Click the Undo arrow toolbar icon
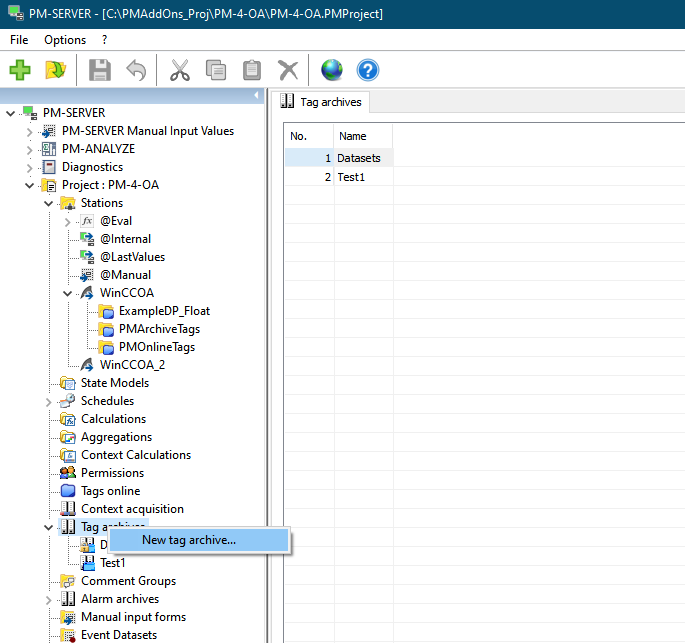This screenshot has height=643, width=685. click(x=135, y=70)
